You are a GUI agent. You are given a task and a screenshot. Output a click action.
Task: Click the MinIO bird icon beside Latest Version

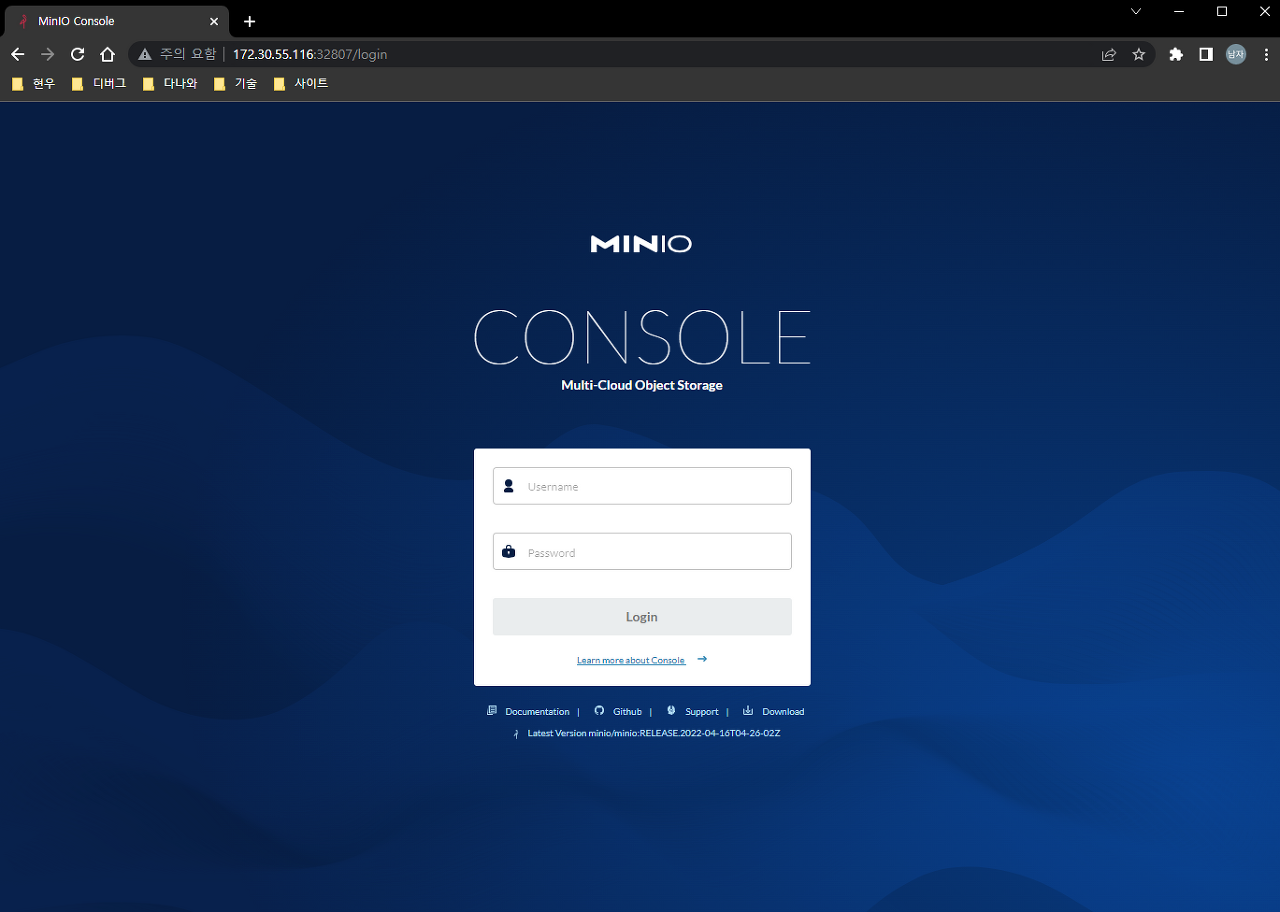click(x=516, y=734)
